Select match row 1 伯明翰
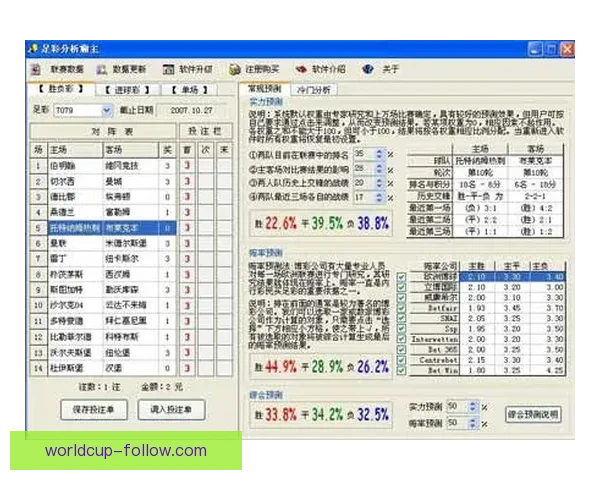 tap(103, 166)
